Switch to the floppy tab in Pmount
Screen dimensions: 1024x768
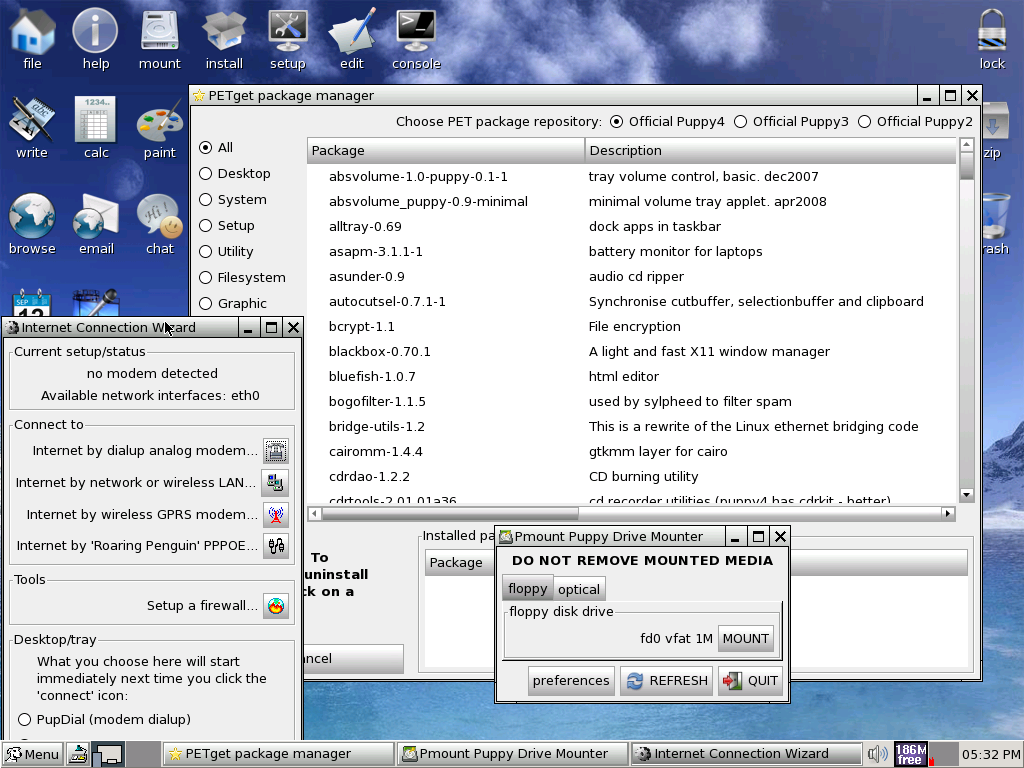coord(528,588)
